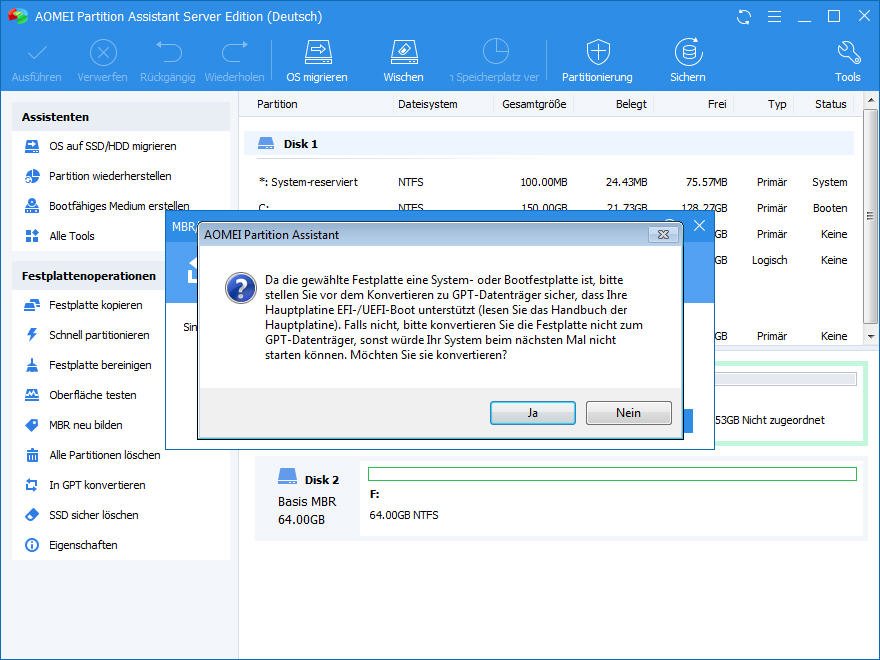
Task: Open the hamburger menu in title bar
Action: tap(774, 17)
